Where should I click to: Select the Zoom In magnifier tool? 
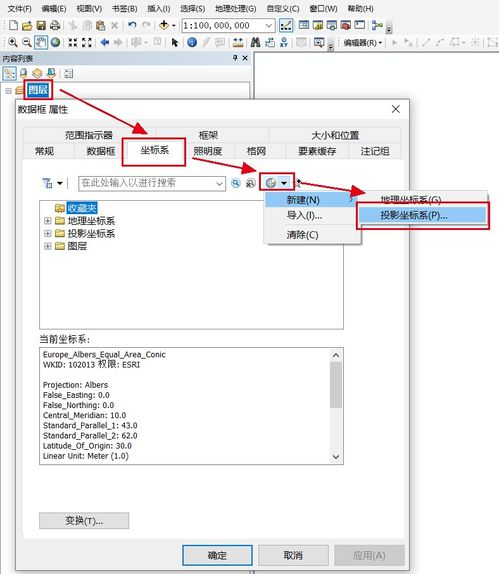tap(12, 42)
